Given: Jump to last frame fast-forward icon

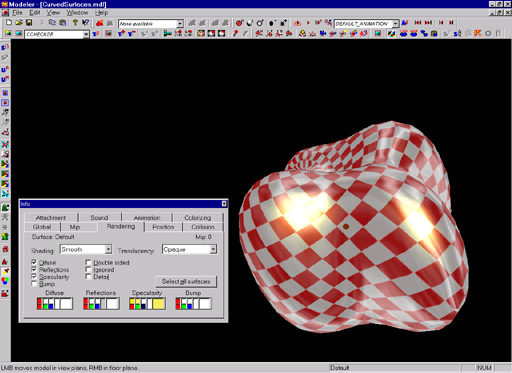Looking at the screenshot, I should pos(428,23).
